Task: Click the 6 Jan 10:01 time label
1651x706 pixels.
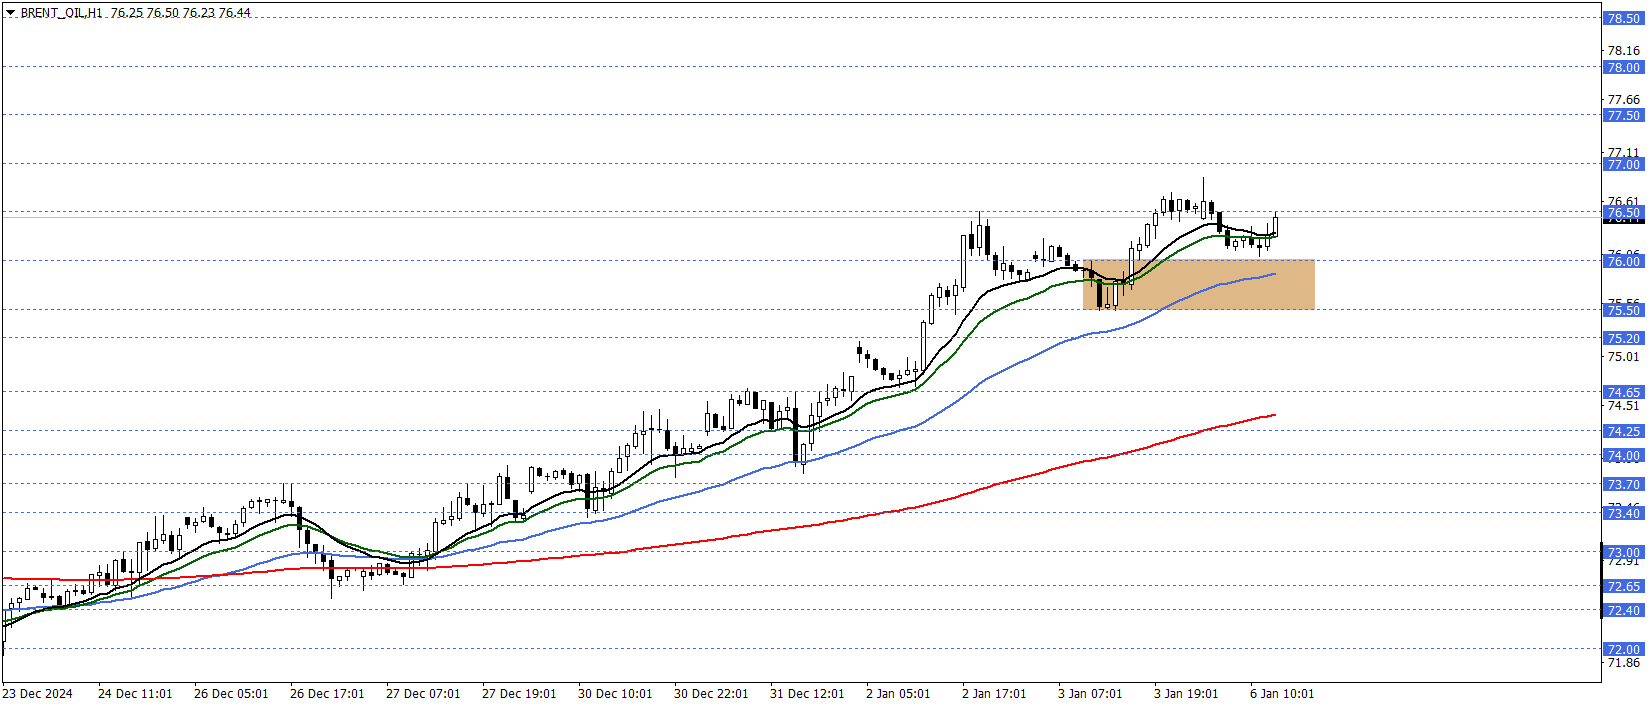Action: click(x=1282, y=693)
